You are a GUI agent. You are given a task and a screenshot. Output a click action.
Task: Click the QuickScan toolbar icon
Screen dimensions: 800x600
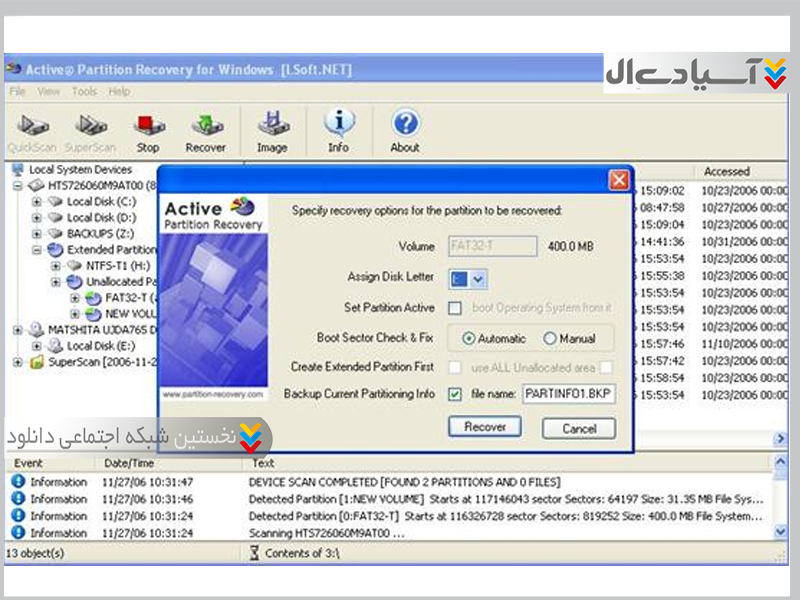34,127
